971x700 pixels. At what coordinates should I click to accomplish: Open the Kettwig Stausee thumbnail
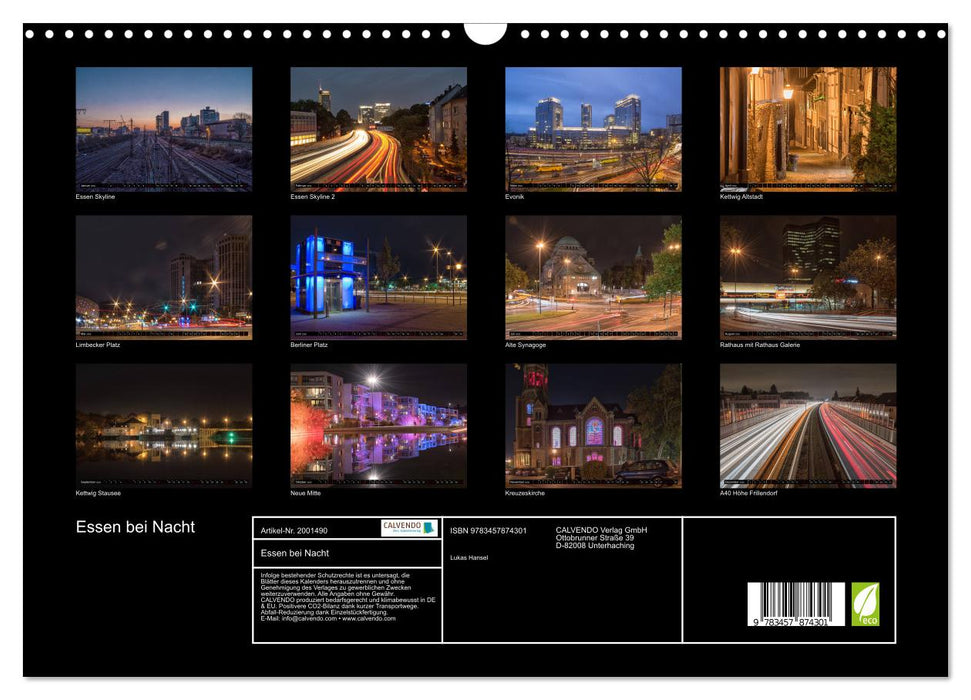pos(164,425)
